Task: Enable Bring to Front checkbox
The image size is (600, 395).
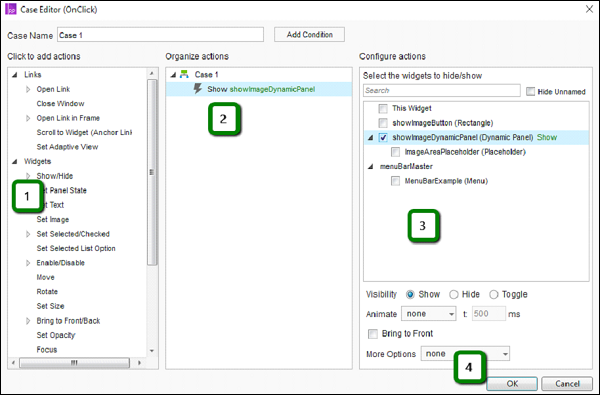Action: pyautogui.click(x=373, y=334)
